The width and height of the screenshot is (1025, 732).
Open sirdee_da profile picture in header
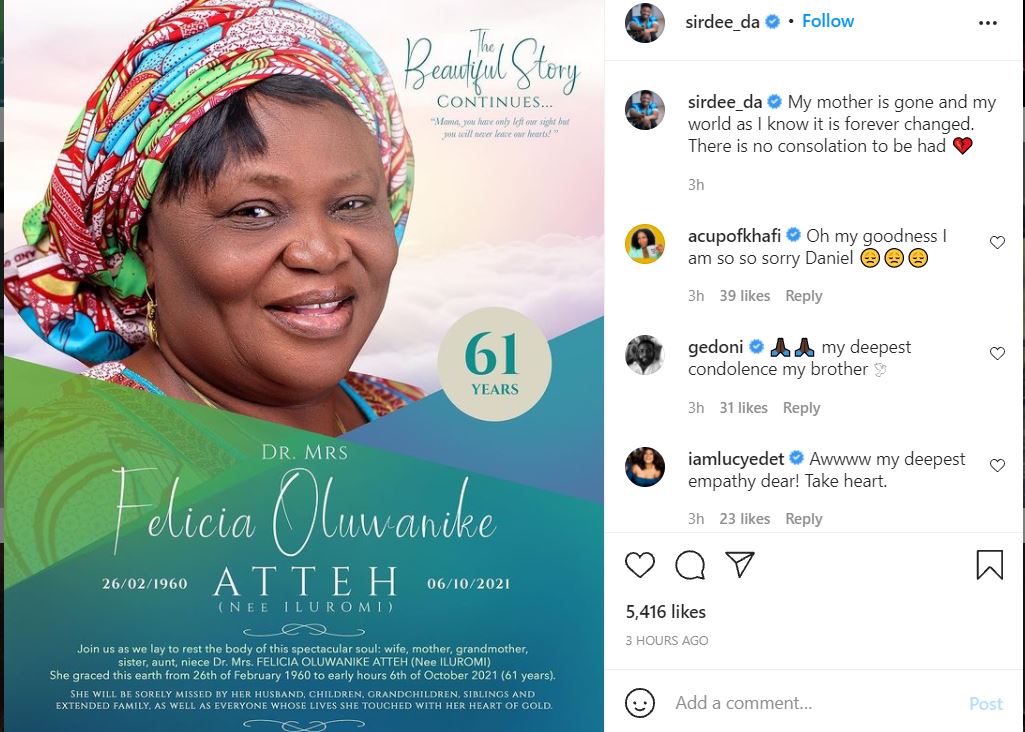(645, 22)
